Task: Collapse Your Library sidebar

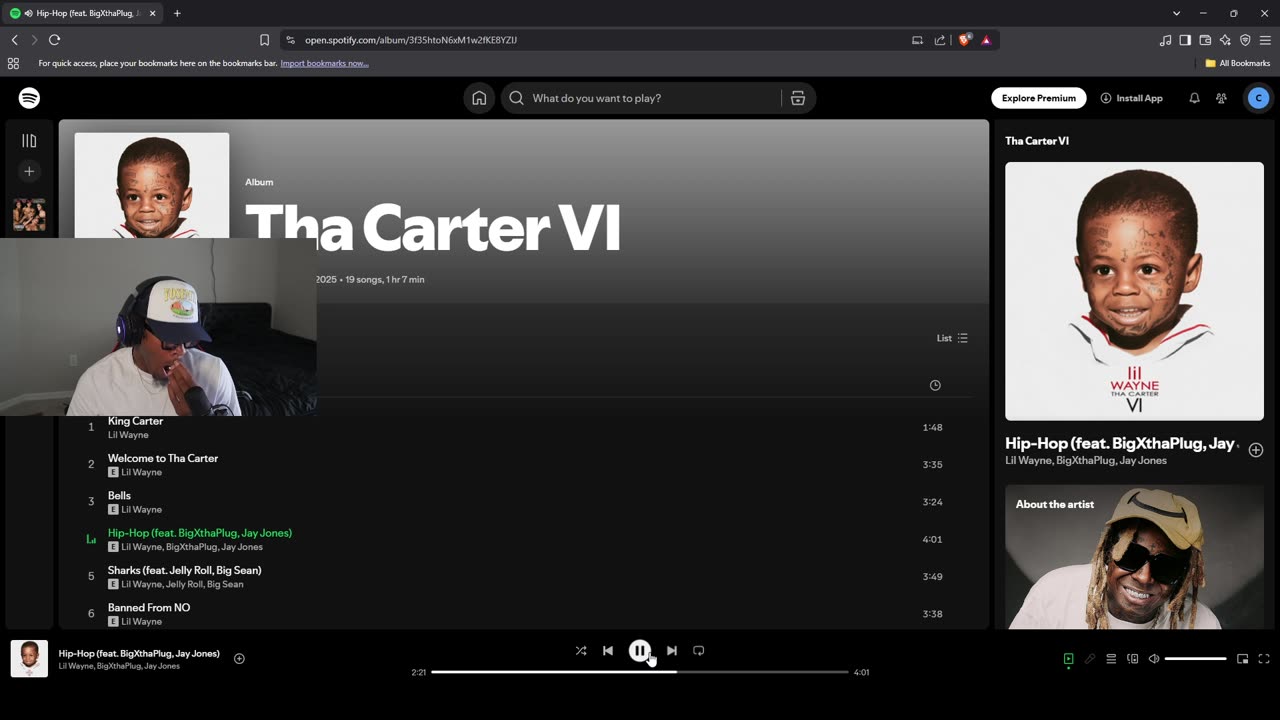Action: coord(29,141)
